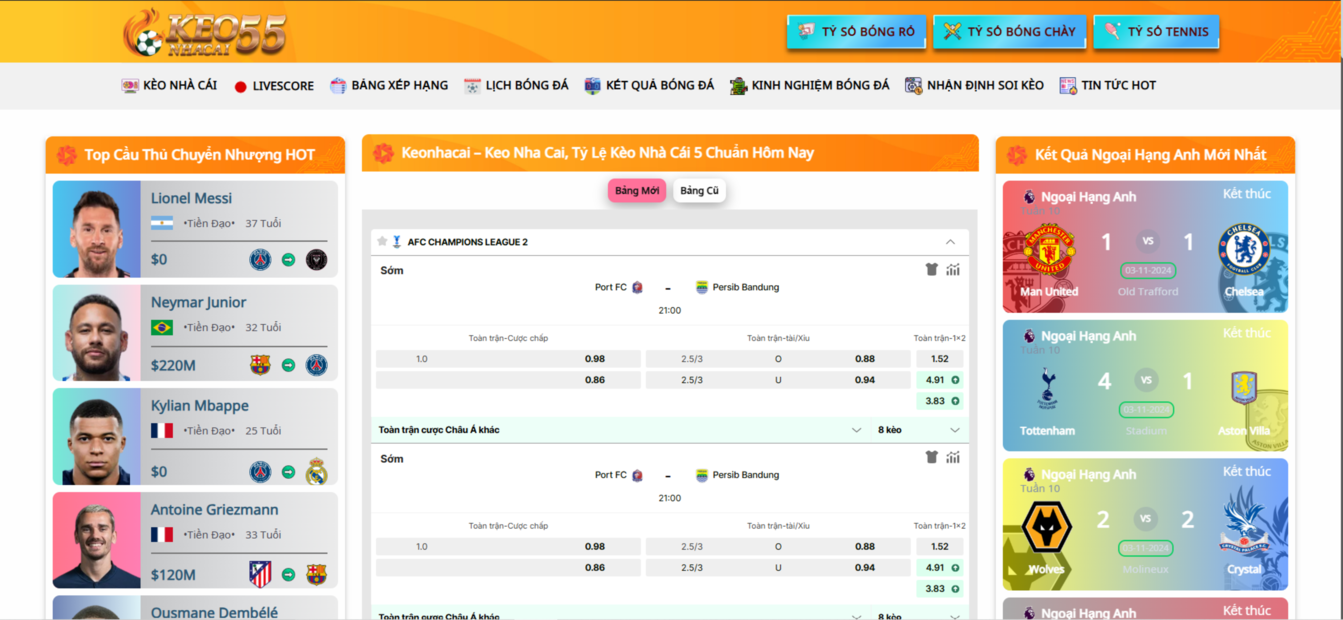Open the Nhận Định Soi Kèo menu
Viewport: 1343px width, 620px height.
(x=974, y=86)
